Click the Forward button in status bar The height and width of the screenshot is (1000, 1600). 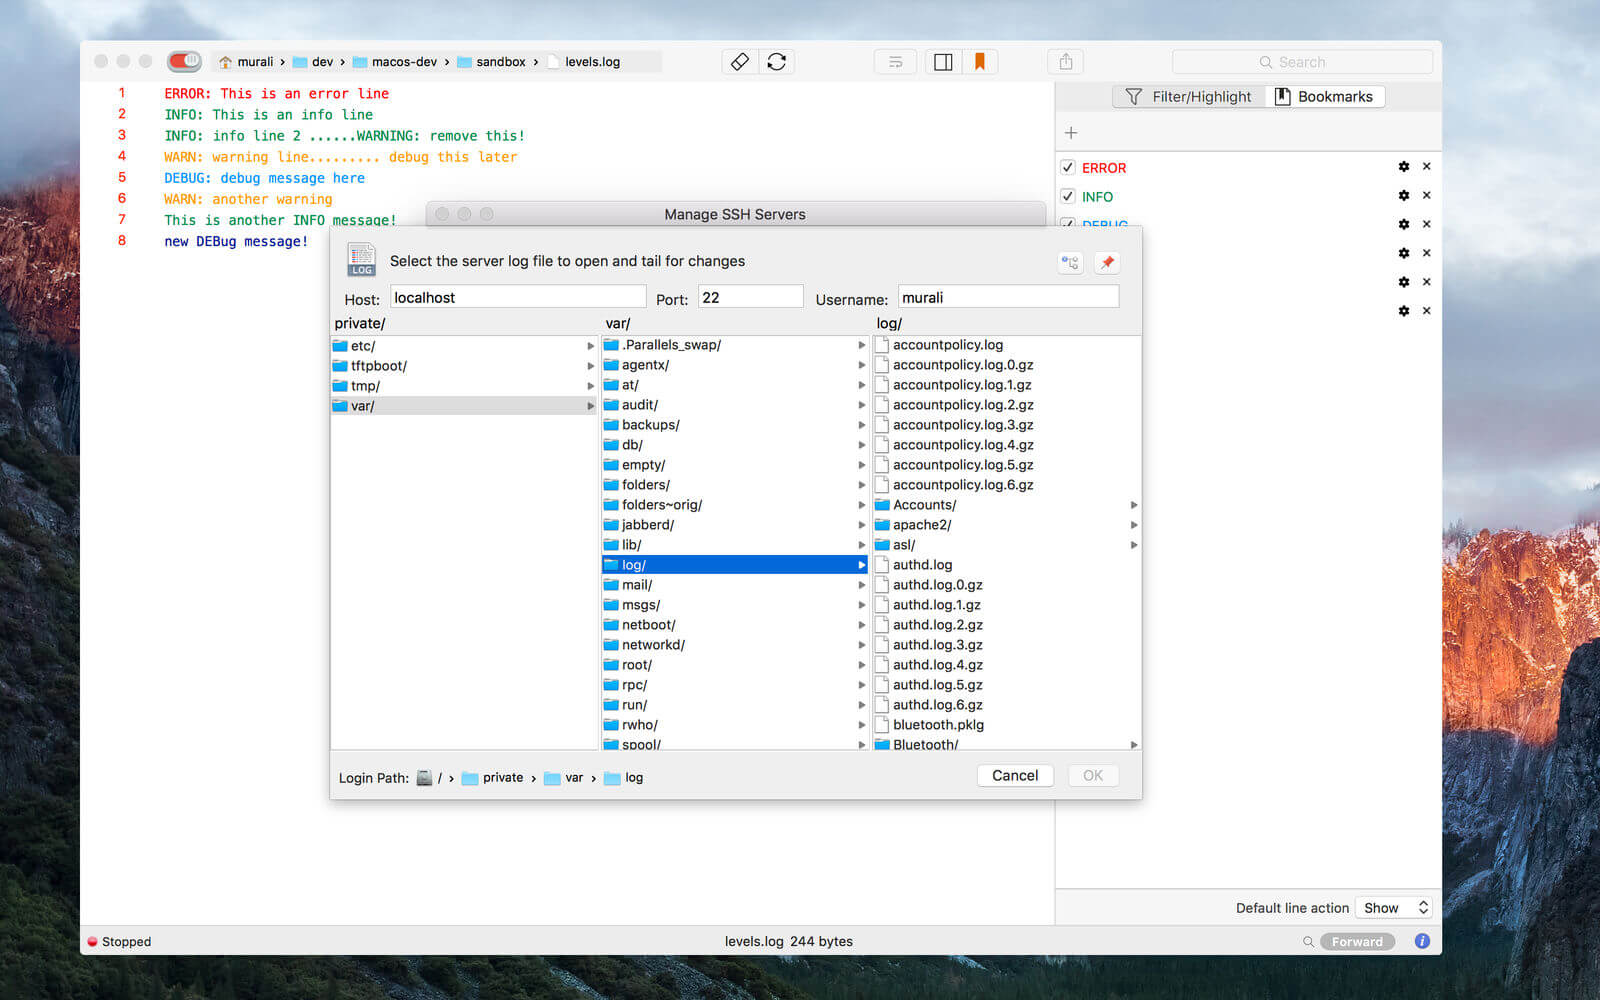point(1357,942)
